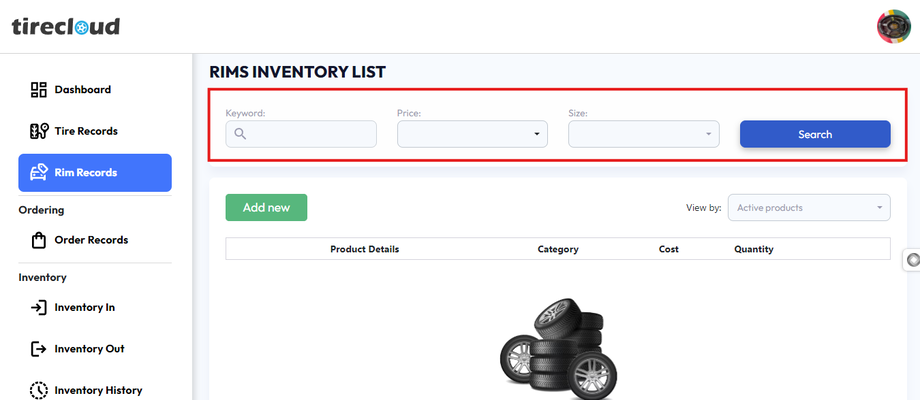Go to the Dashboard menu item
The height and width of the screenshot is (400, 920).
point(82,90)
